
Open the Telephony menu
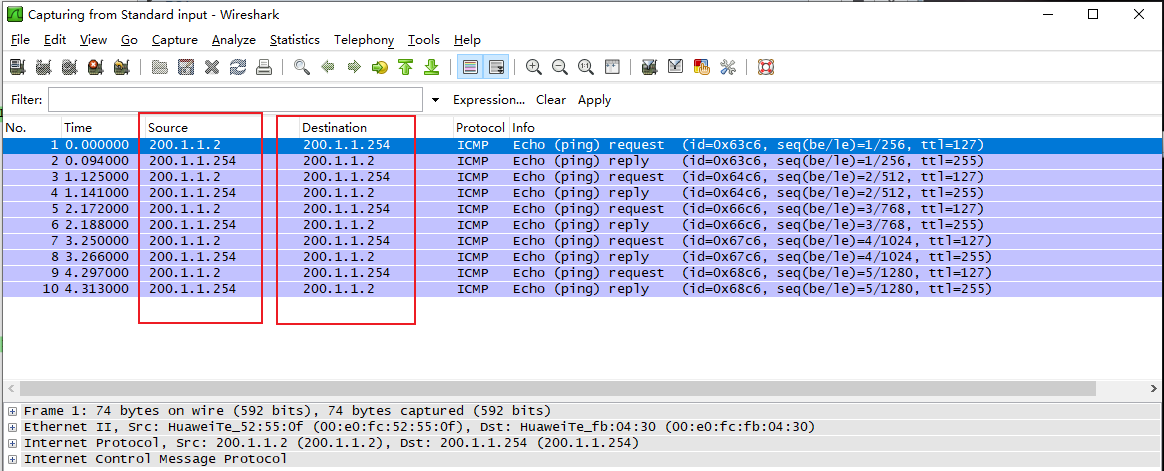(364, 40)
